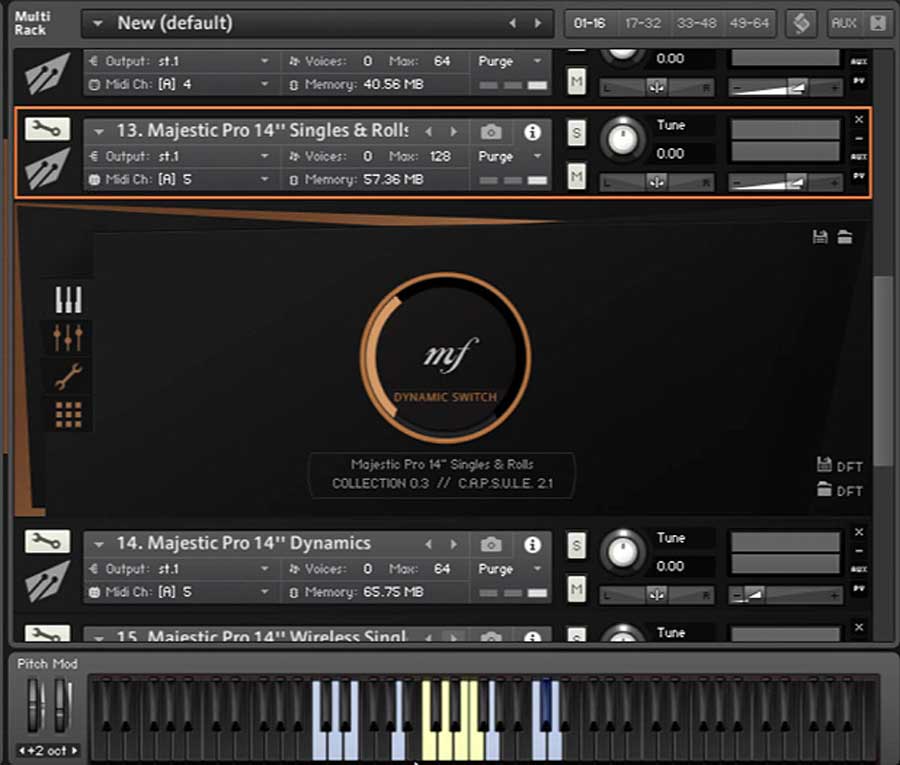
Task: Minimize the Dynamics instrument header
Action: (x=859, y=551)
